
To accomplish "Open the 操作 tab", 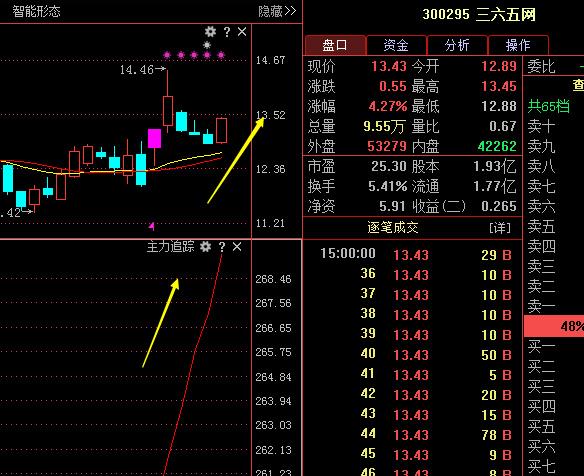I will tap(518, 45).
